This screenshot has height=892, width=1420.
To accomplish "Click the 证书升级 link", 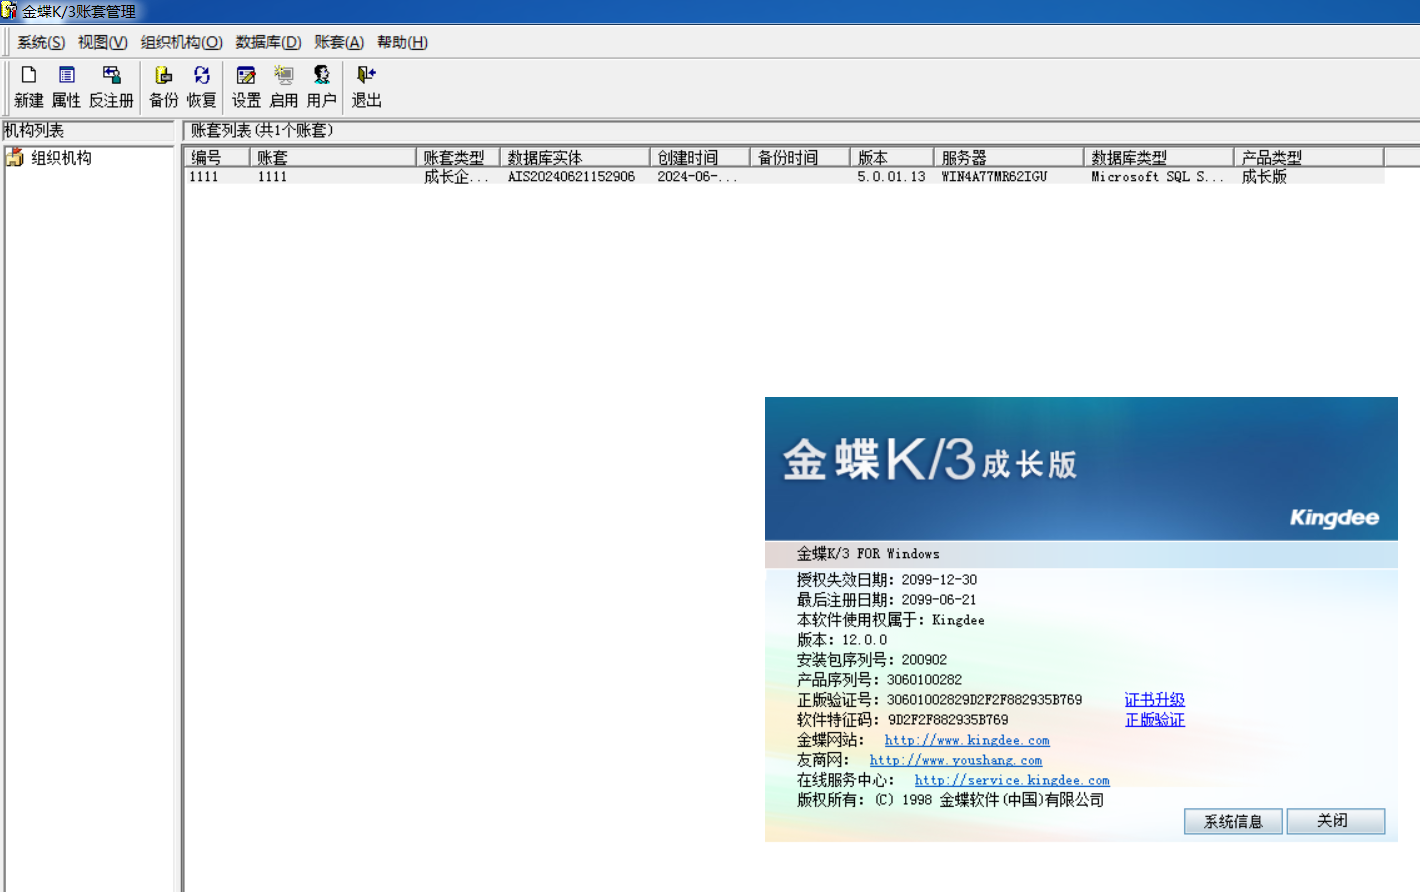I will tap(1154, 700).
